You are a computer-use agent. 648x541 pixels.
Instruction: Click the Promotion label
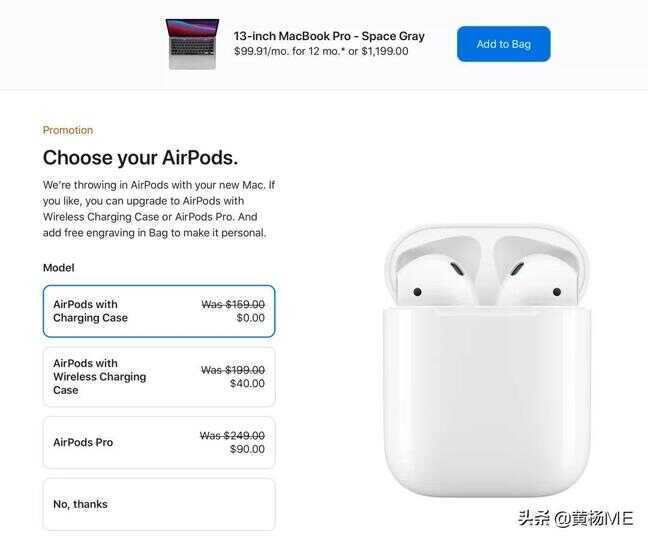pyautogui.click(x=68, y=130)
